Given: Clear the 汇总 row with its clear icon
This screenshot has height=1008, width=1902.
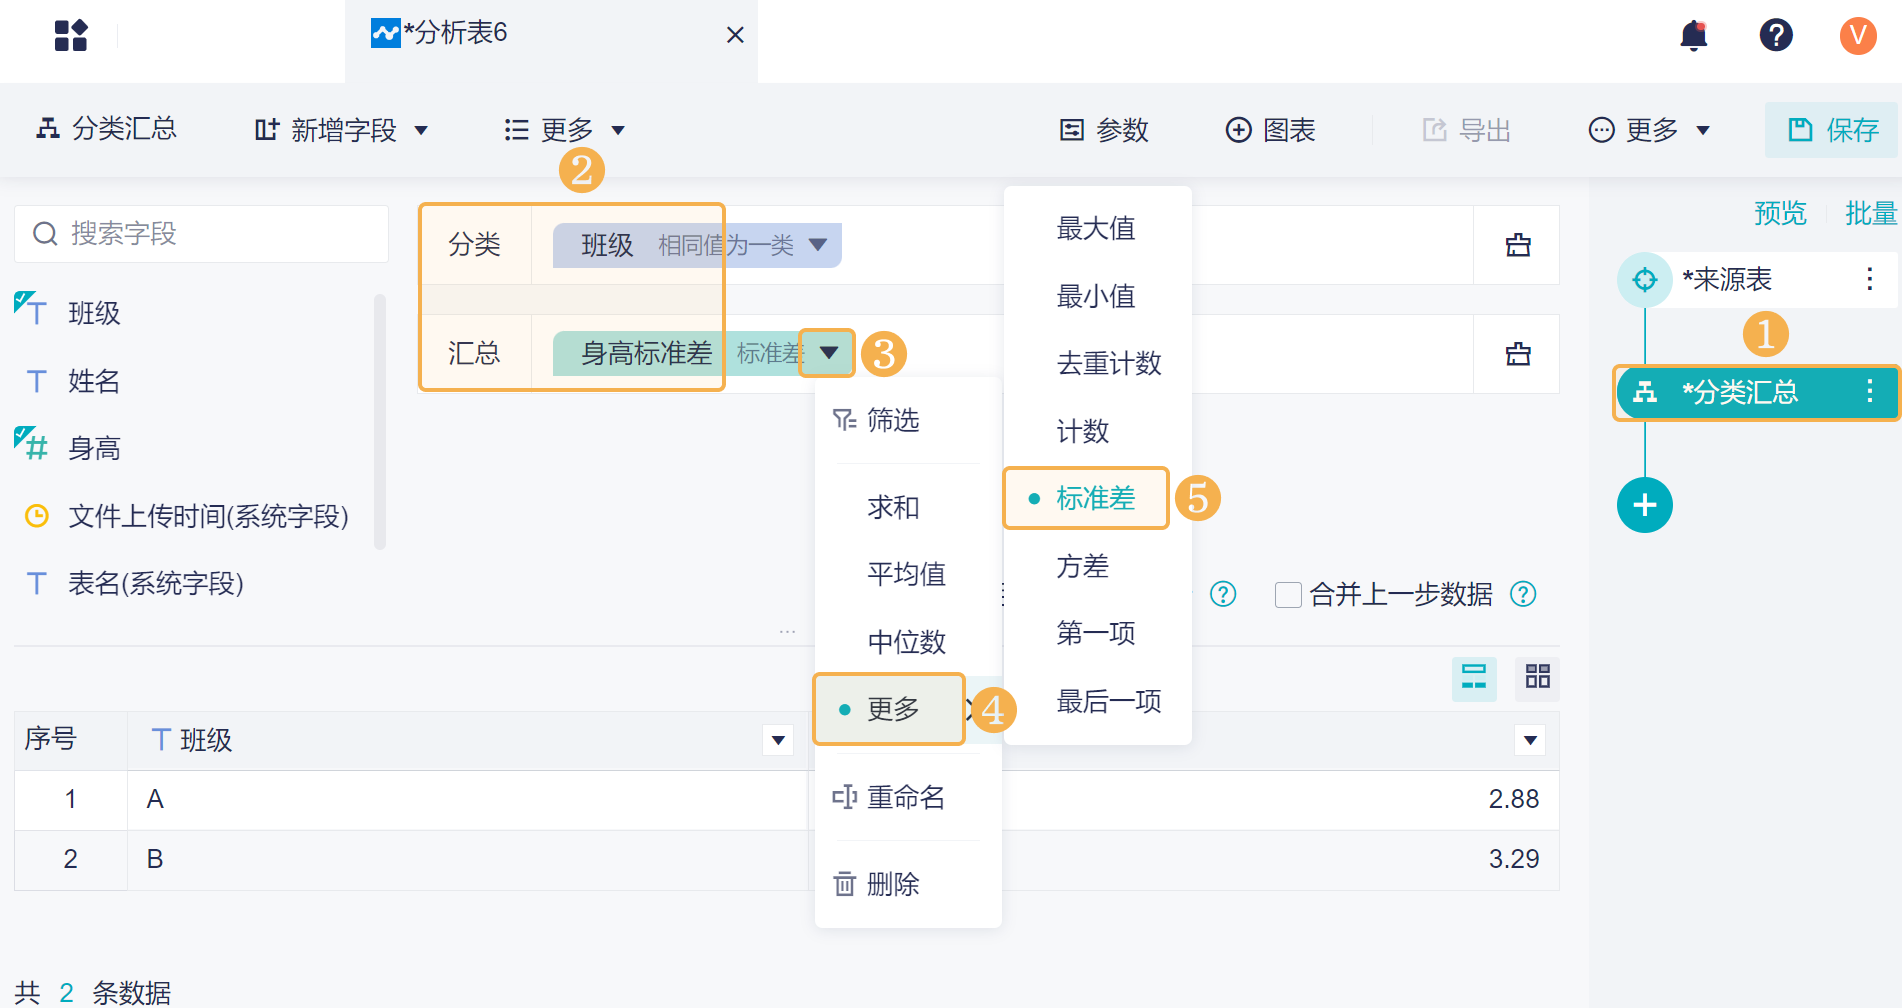Looking at the screenshot, I should coord(1518,354).
